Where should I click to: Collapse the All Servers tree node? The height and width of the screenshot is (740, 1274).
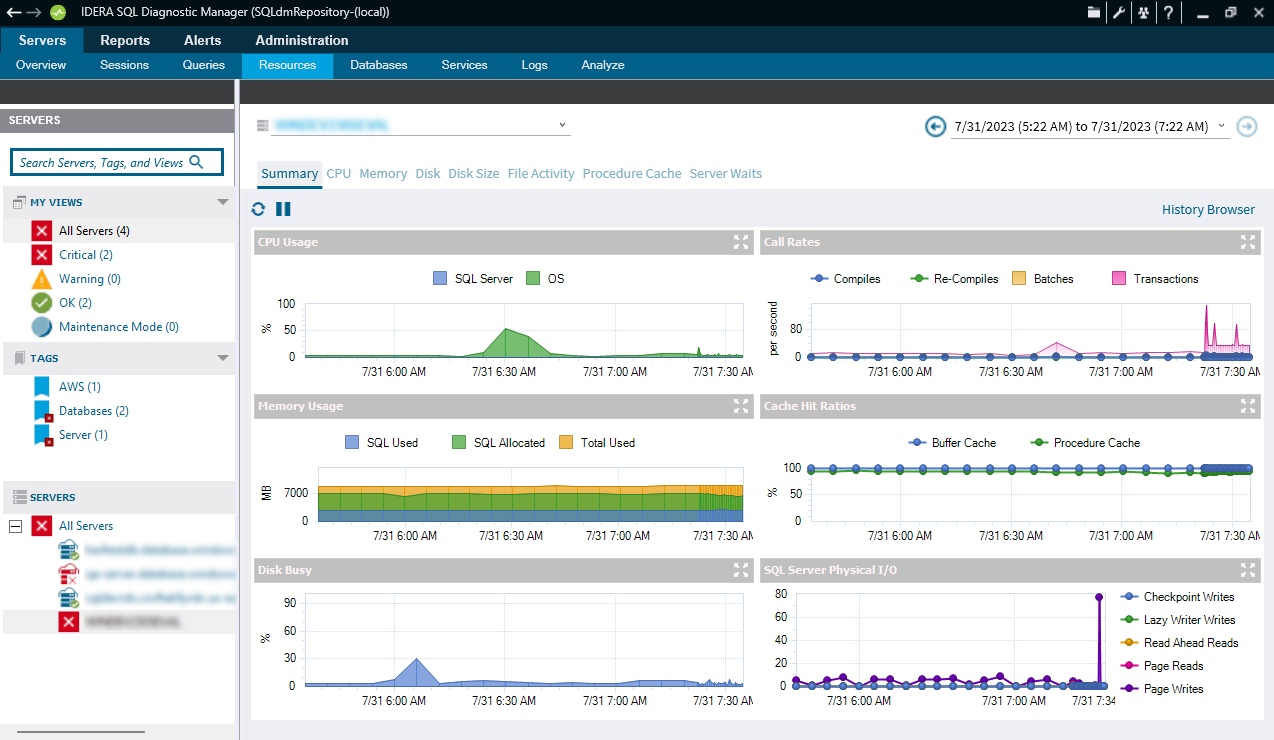15,526
